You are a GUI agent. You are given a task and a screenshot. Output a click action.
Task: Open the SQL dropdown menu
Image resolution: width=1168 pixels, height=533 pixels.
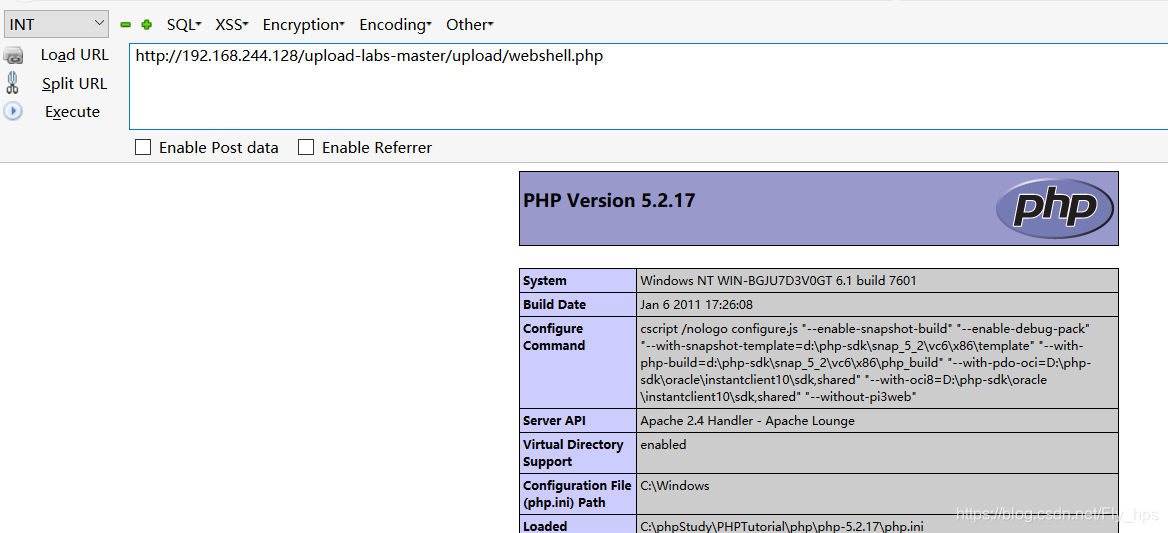184,25
